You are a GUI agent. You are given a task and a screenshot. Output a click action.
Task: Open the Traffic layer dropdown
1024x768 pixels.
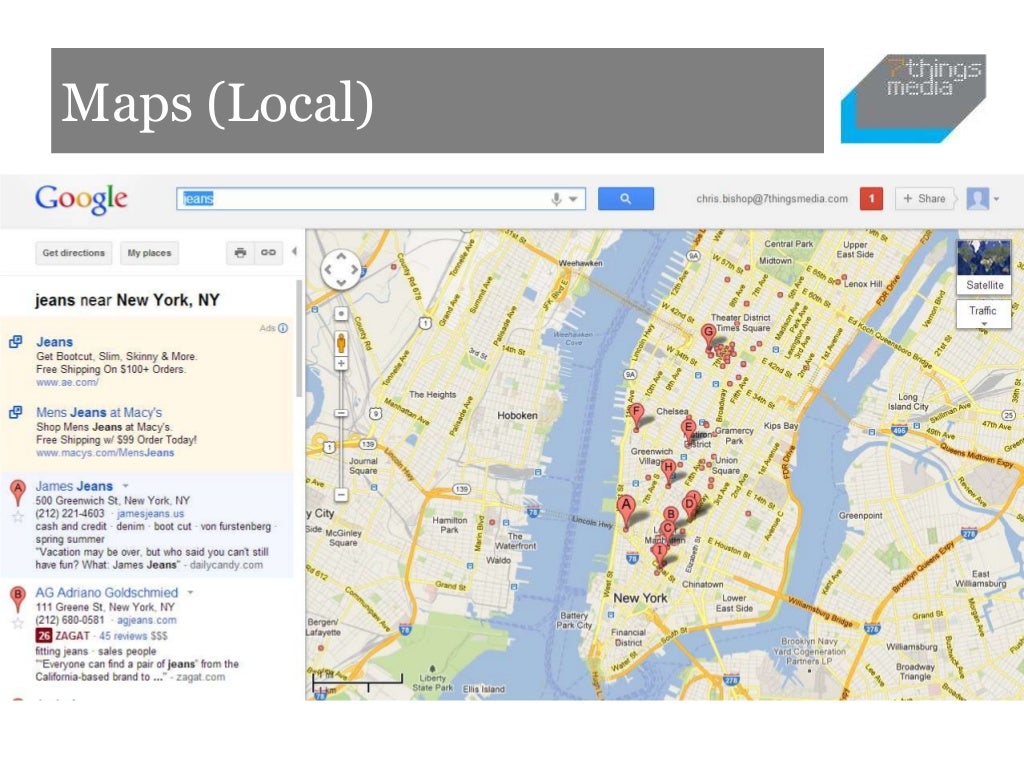click(x=984, y=313)
